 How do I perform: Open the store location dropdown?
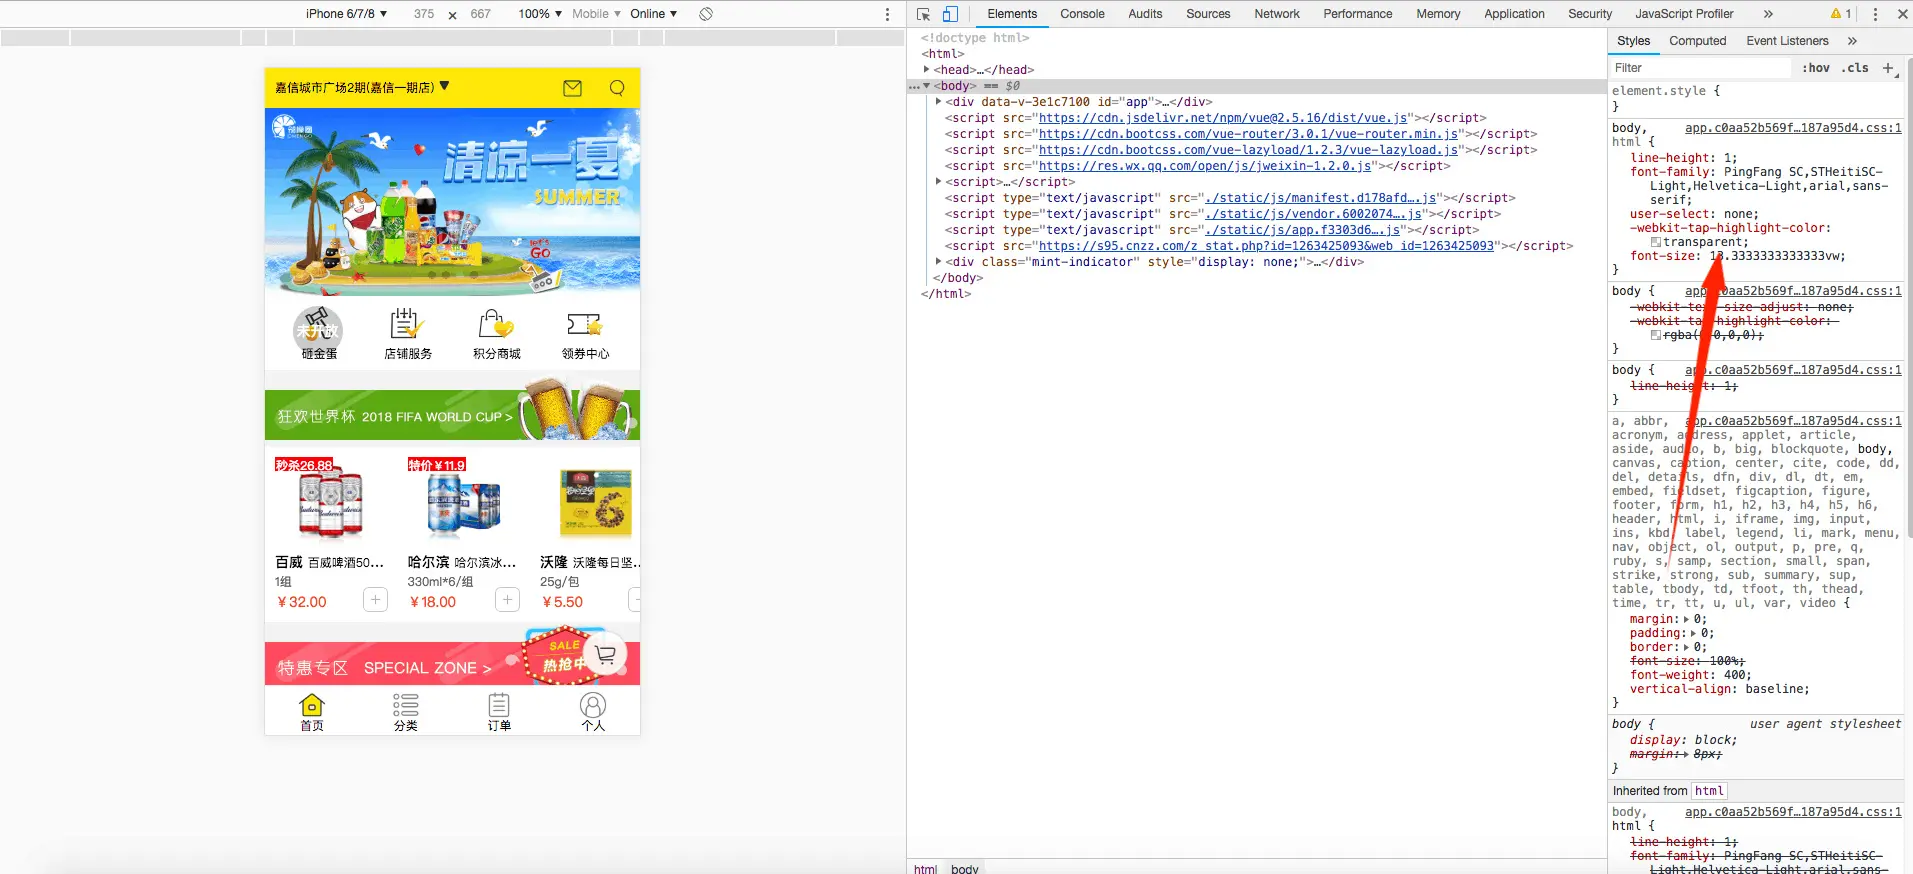(362, 88)
